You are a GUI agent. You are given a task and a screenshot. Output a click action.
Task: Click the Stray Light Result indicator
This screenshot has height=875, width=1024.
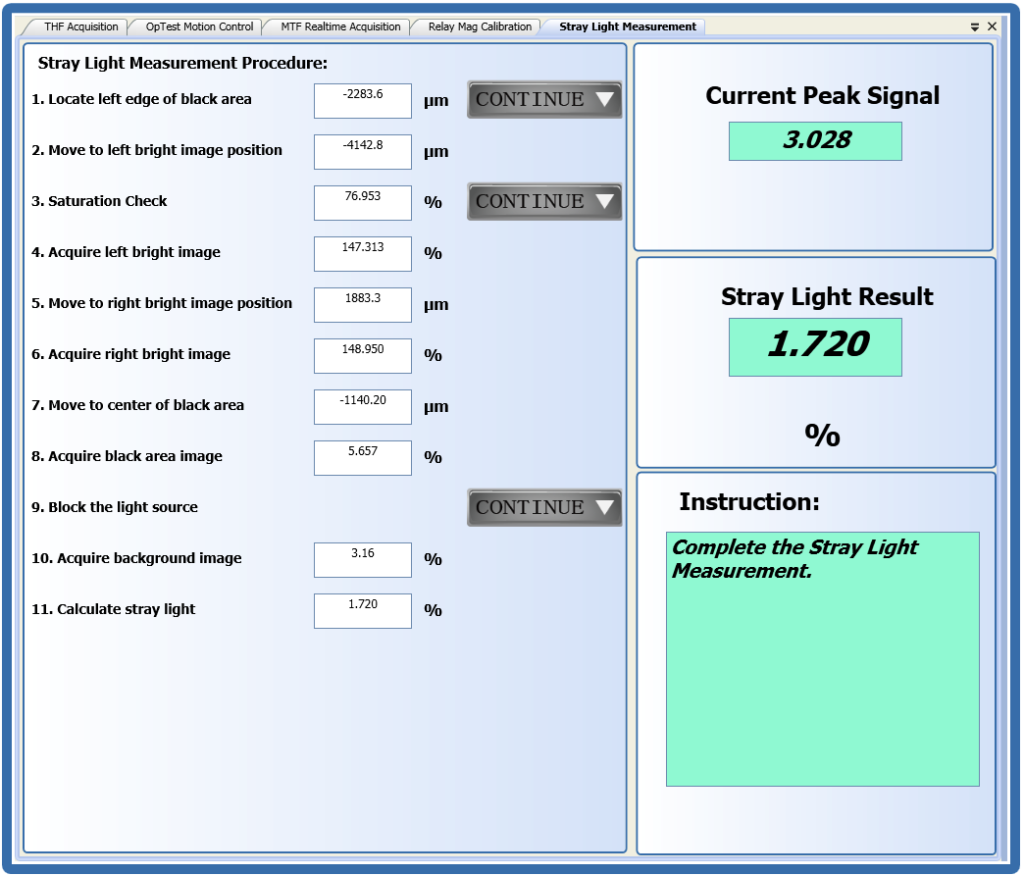click(817, 346)
